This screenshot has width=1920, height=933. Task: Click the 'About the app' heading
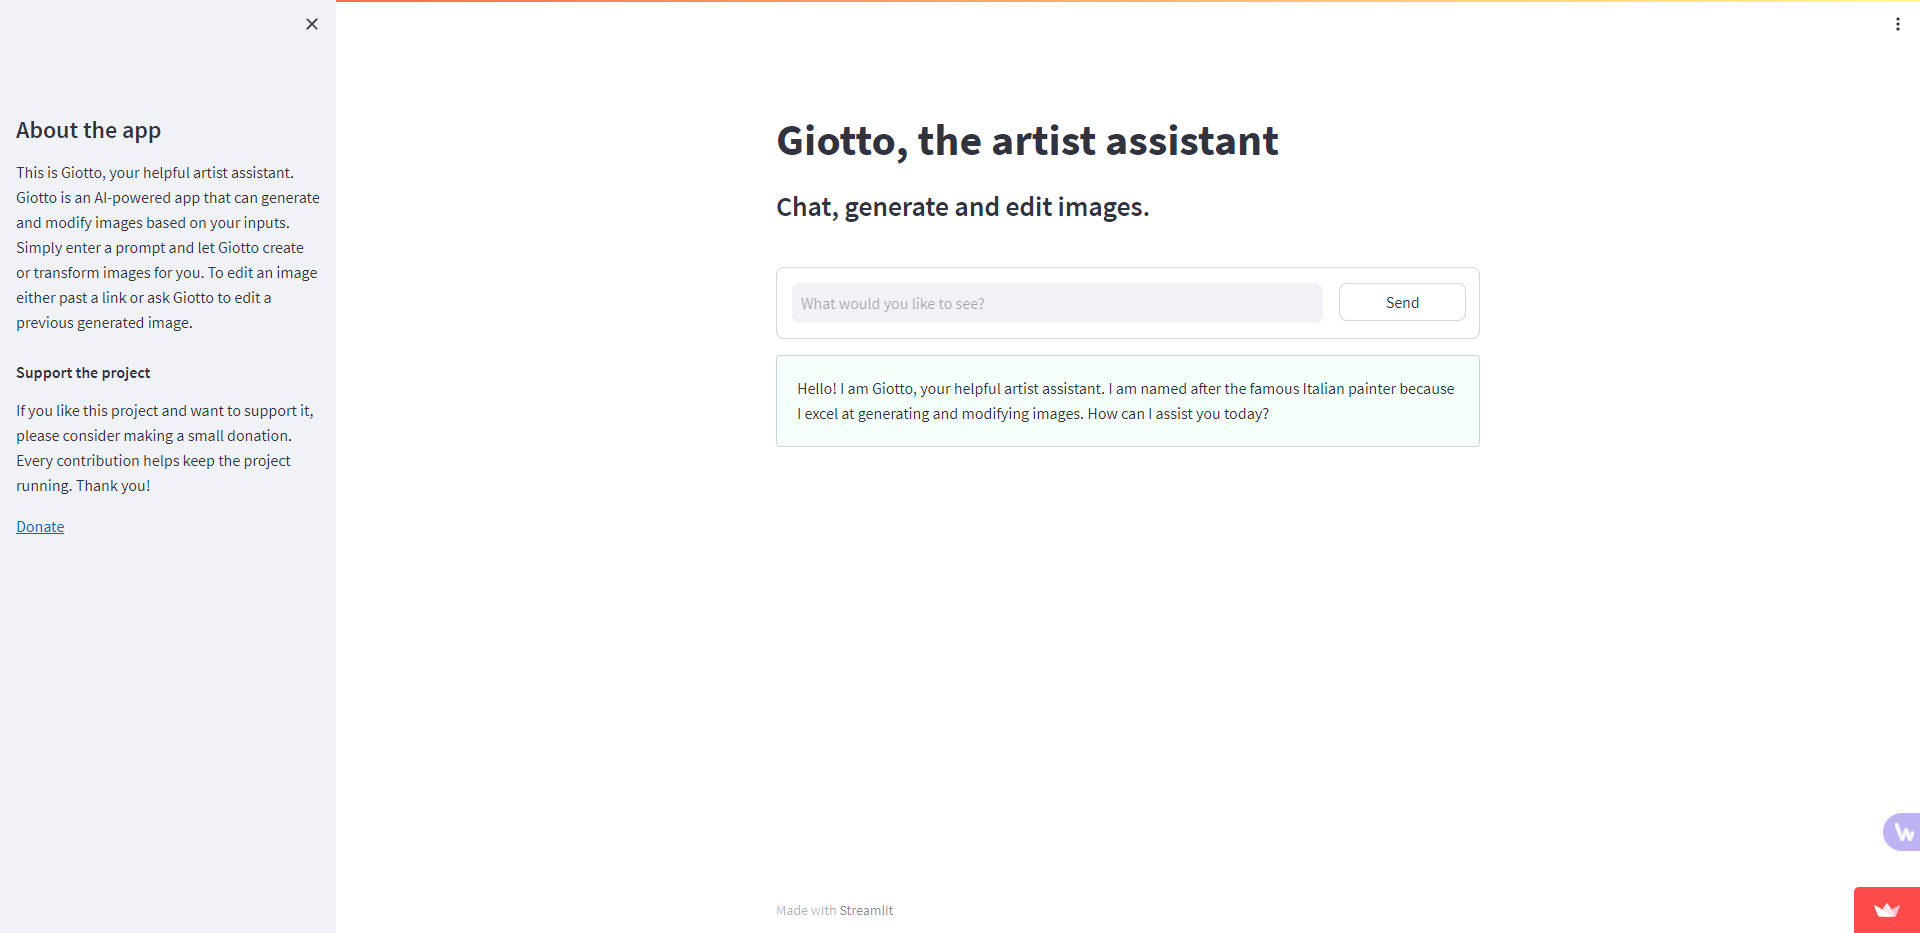tap(88, 130)
